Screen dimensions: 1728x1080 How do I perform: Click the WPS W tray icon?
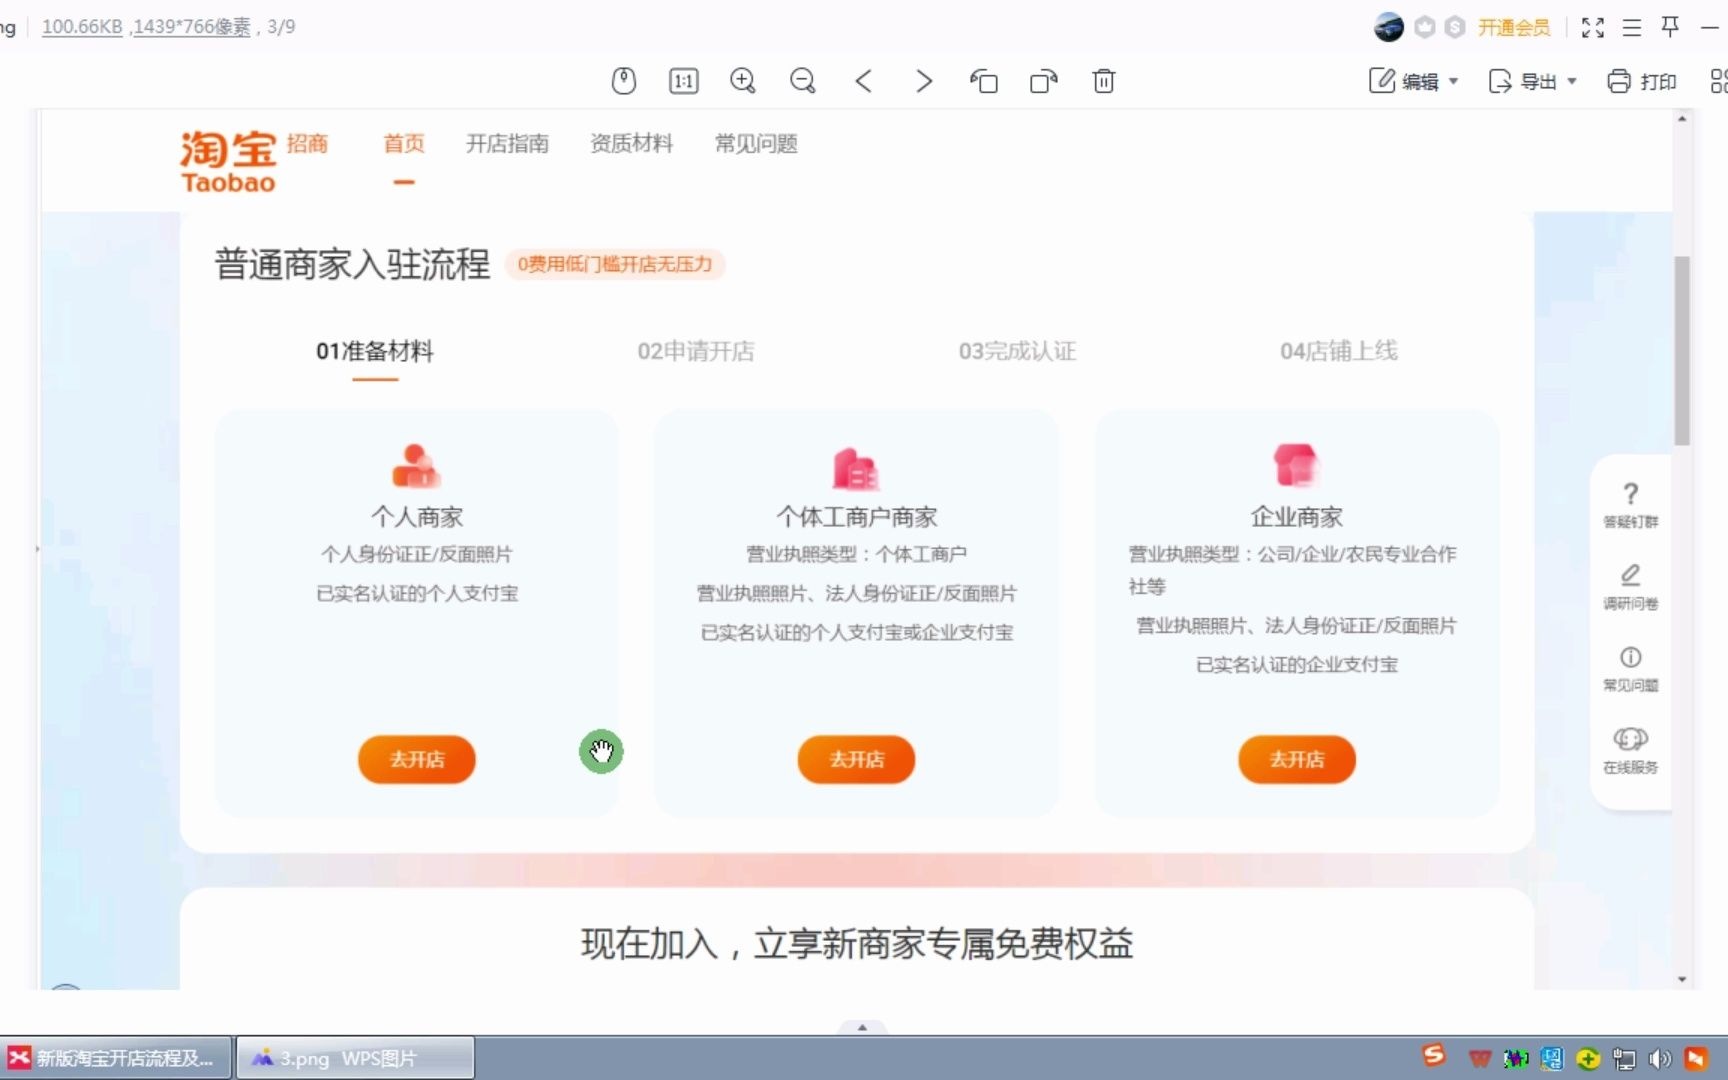tap(1480, 1059)
